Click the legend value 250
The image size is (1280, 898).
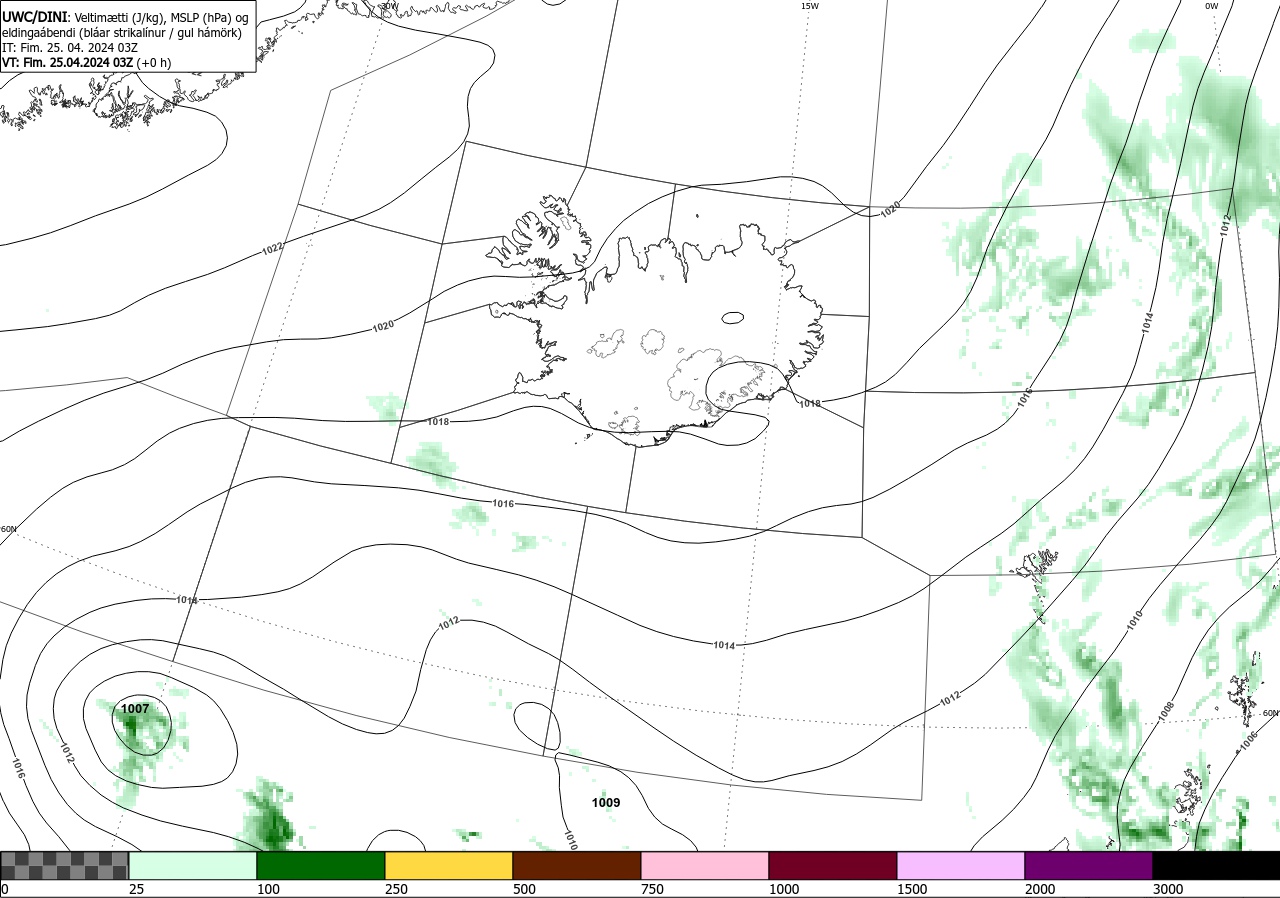(x=396, y=889)
